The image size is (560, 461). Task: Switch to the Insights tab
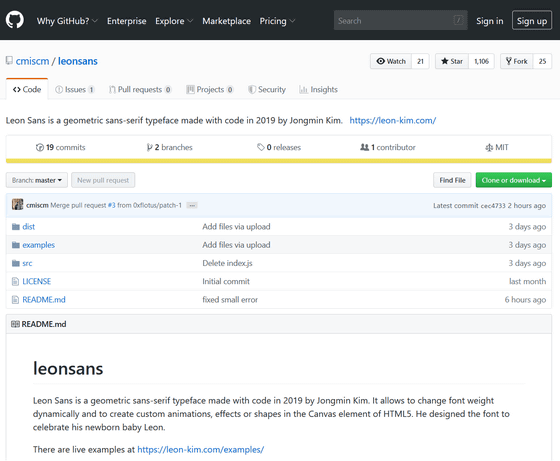[x=318, y=89]
